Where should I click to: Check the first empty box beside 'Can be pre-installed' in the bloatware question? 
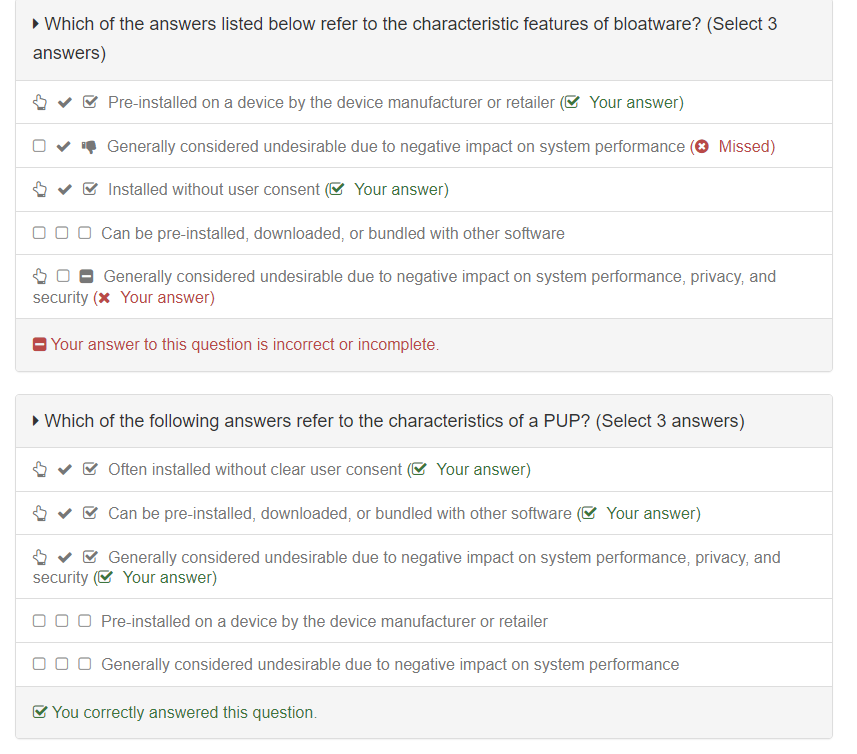39,233
